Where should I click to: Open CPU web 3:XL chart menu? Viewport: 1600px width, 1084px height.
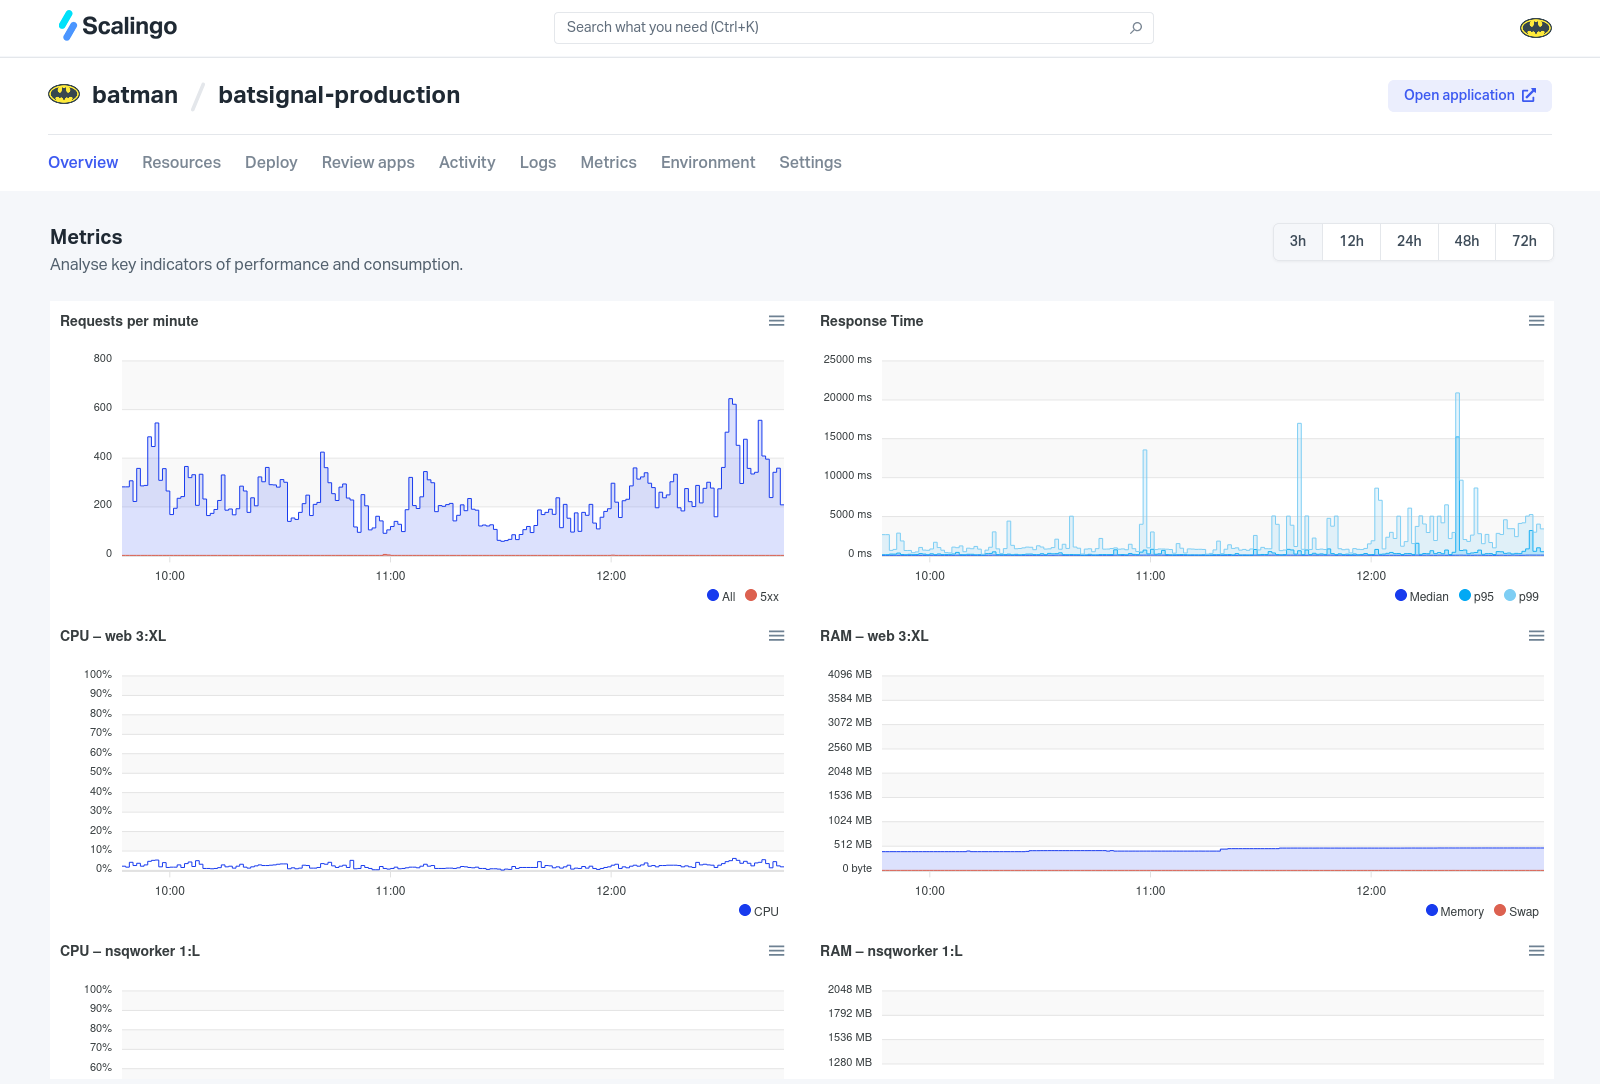(776, 636)
